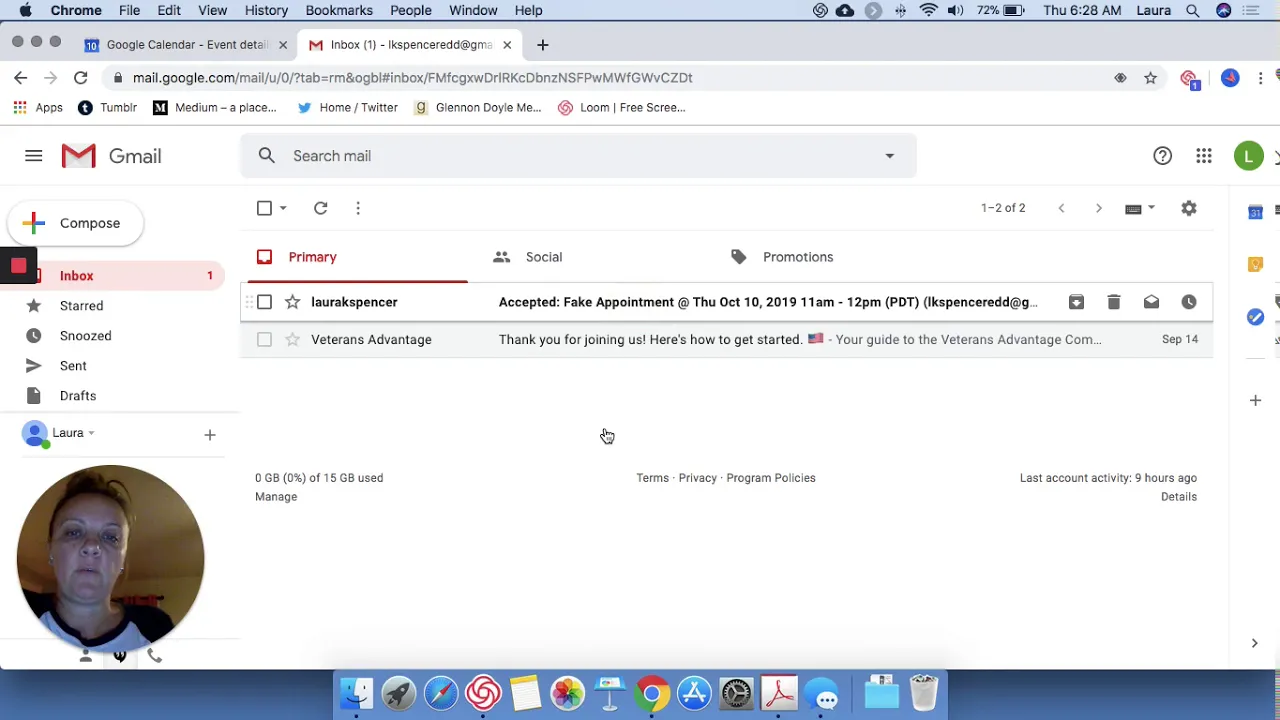Open Chrome in the Dock
Viewport: 1280px width, 720px height.
click(x=651, y=694)
